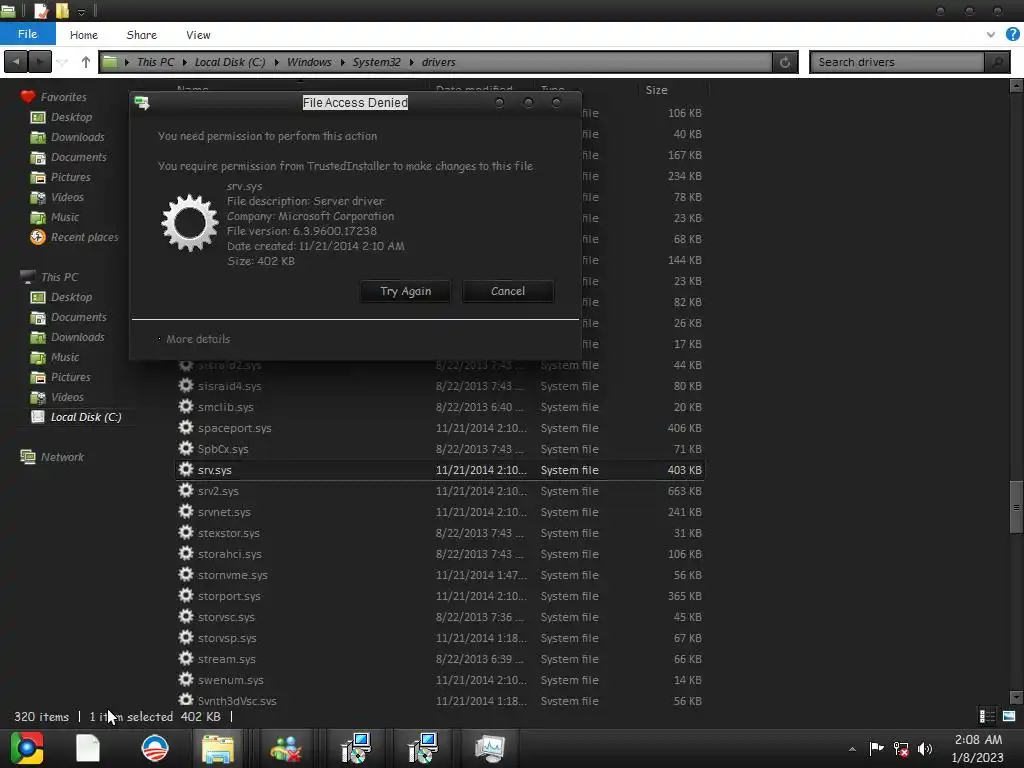Image resolution: width=1024 pixels, height=768 pixels.
Task: Select the srv2.sys file
Action: pos(217,491)
